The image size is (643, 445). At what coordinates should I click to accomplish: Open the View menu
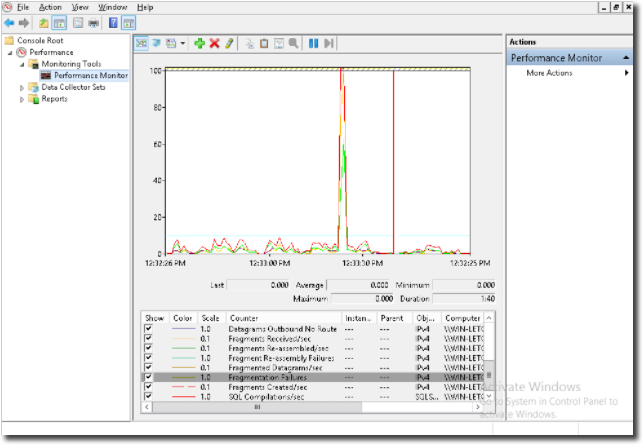click(x=80, y=7)
